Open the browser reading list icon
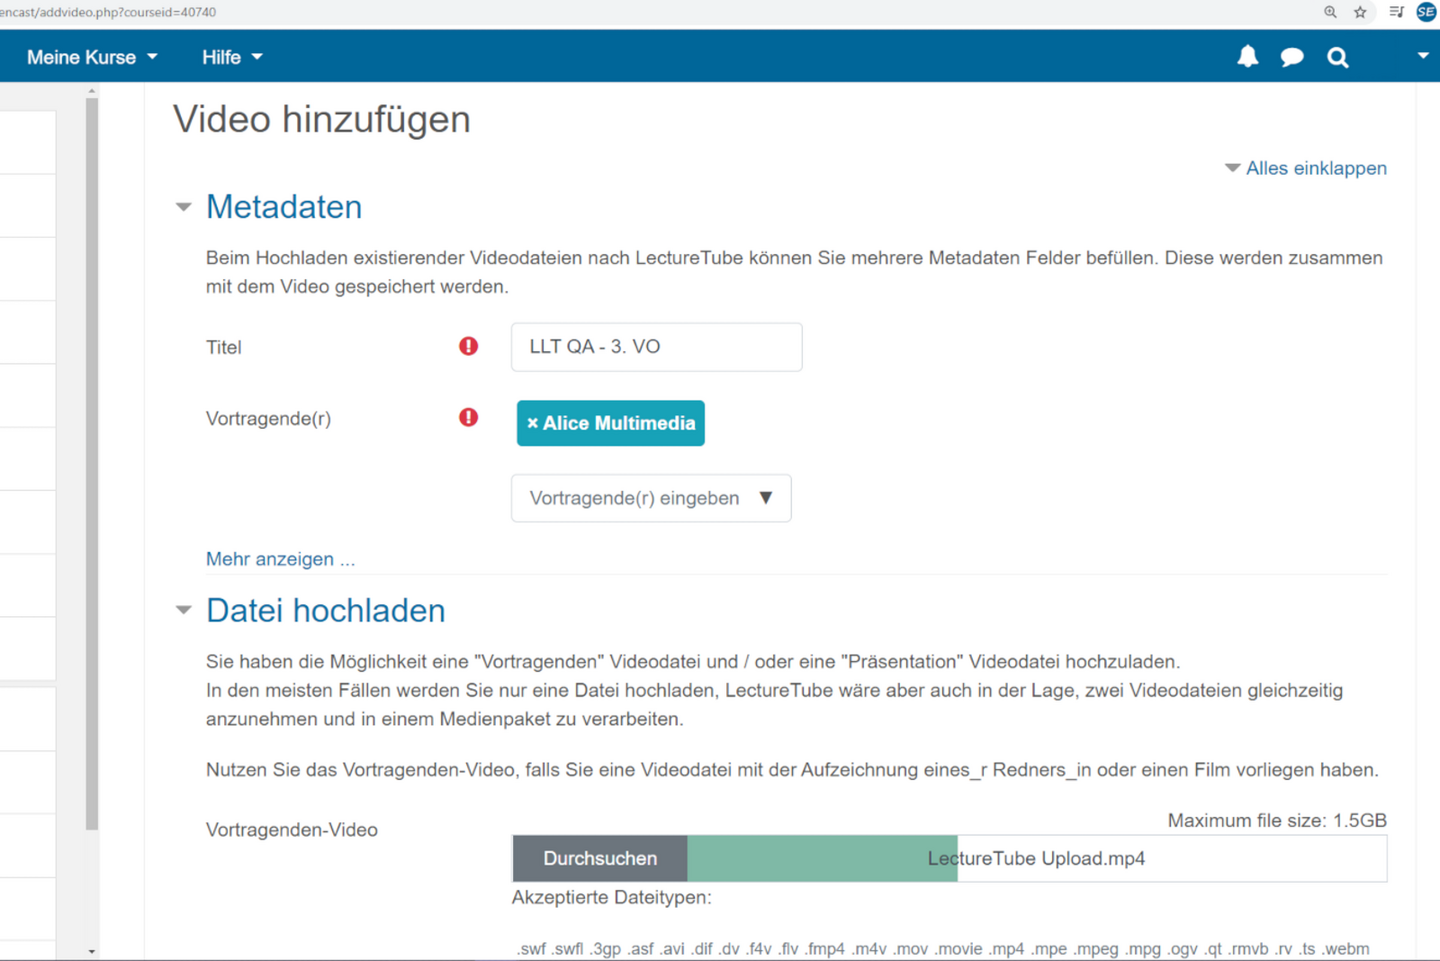The image size is (1440, 961). pos(1396,12)
